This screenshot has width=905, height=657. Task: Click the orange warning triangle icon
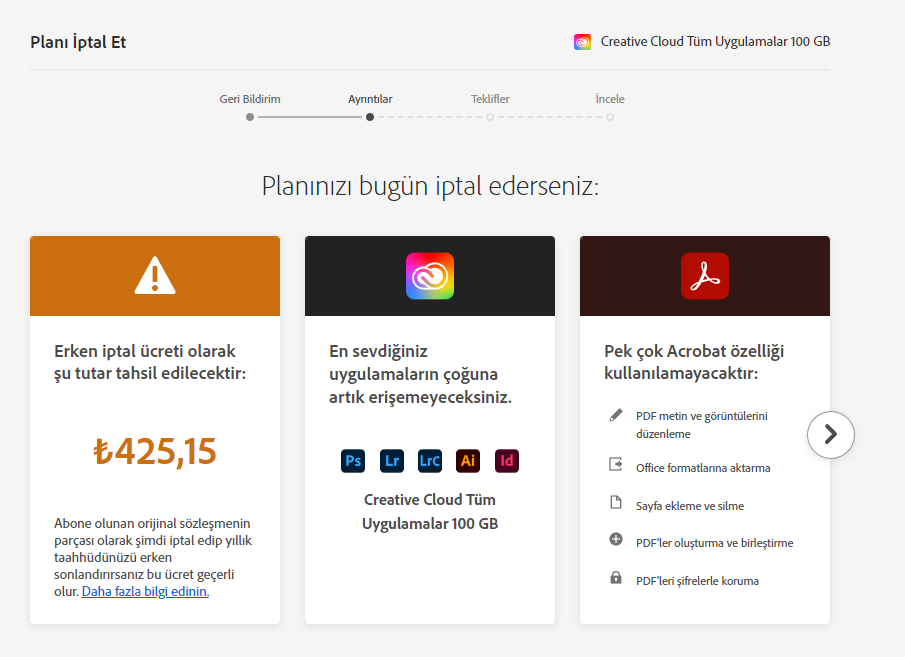pos(155,275)
